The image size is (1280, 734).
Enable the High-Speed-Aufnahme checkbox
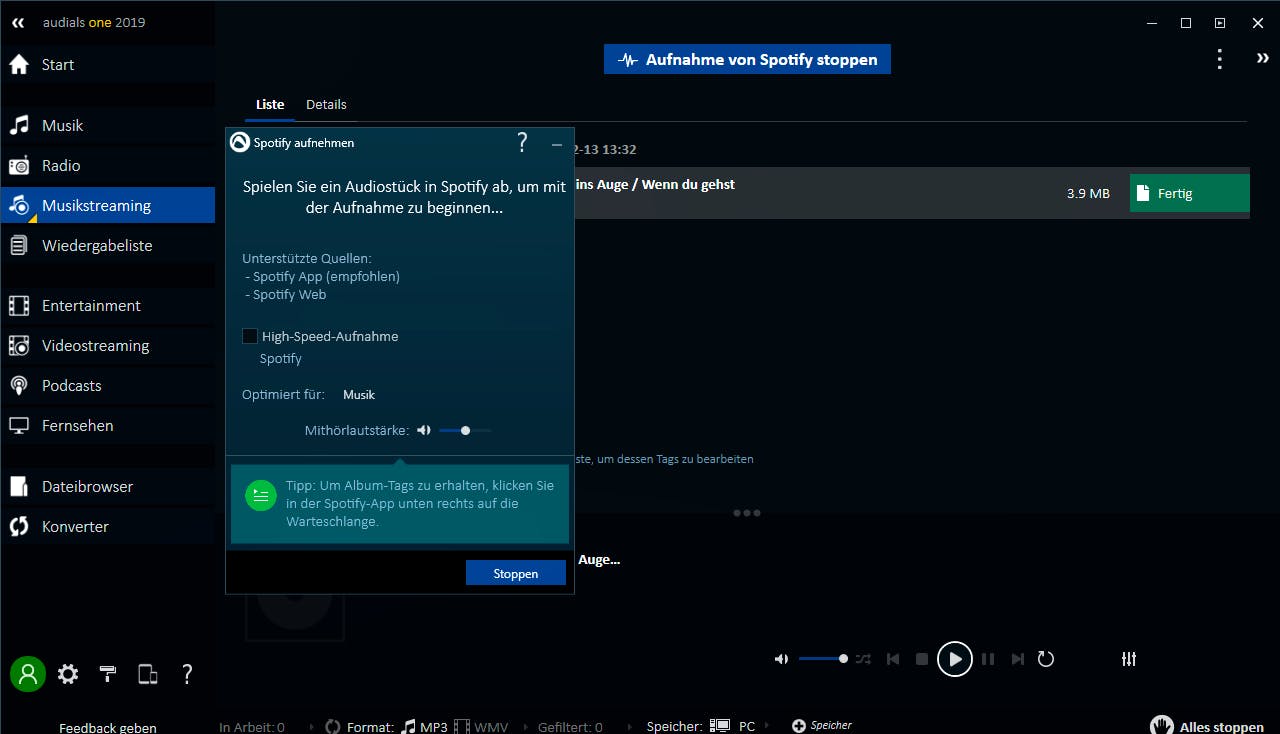250,336
